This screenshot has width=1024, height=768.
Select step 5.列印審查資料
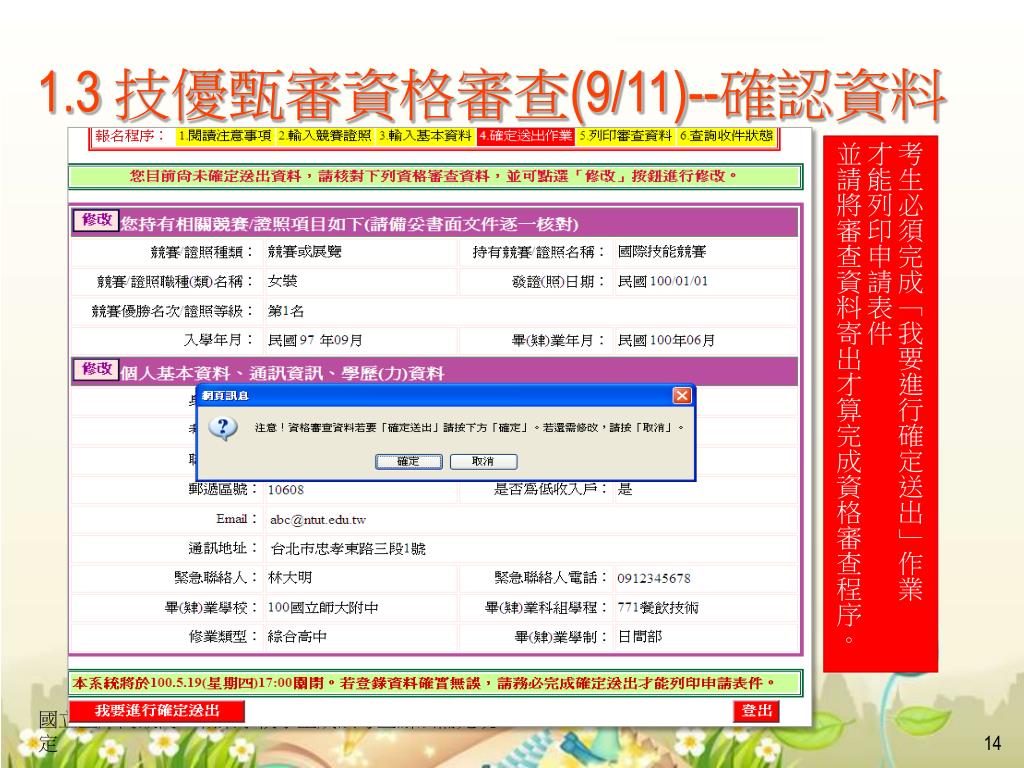pyautogui.click(x=625, y=136)
